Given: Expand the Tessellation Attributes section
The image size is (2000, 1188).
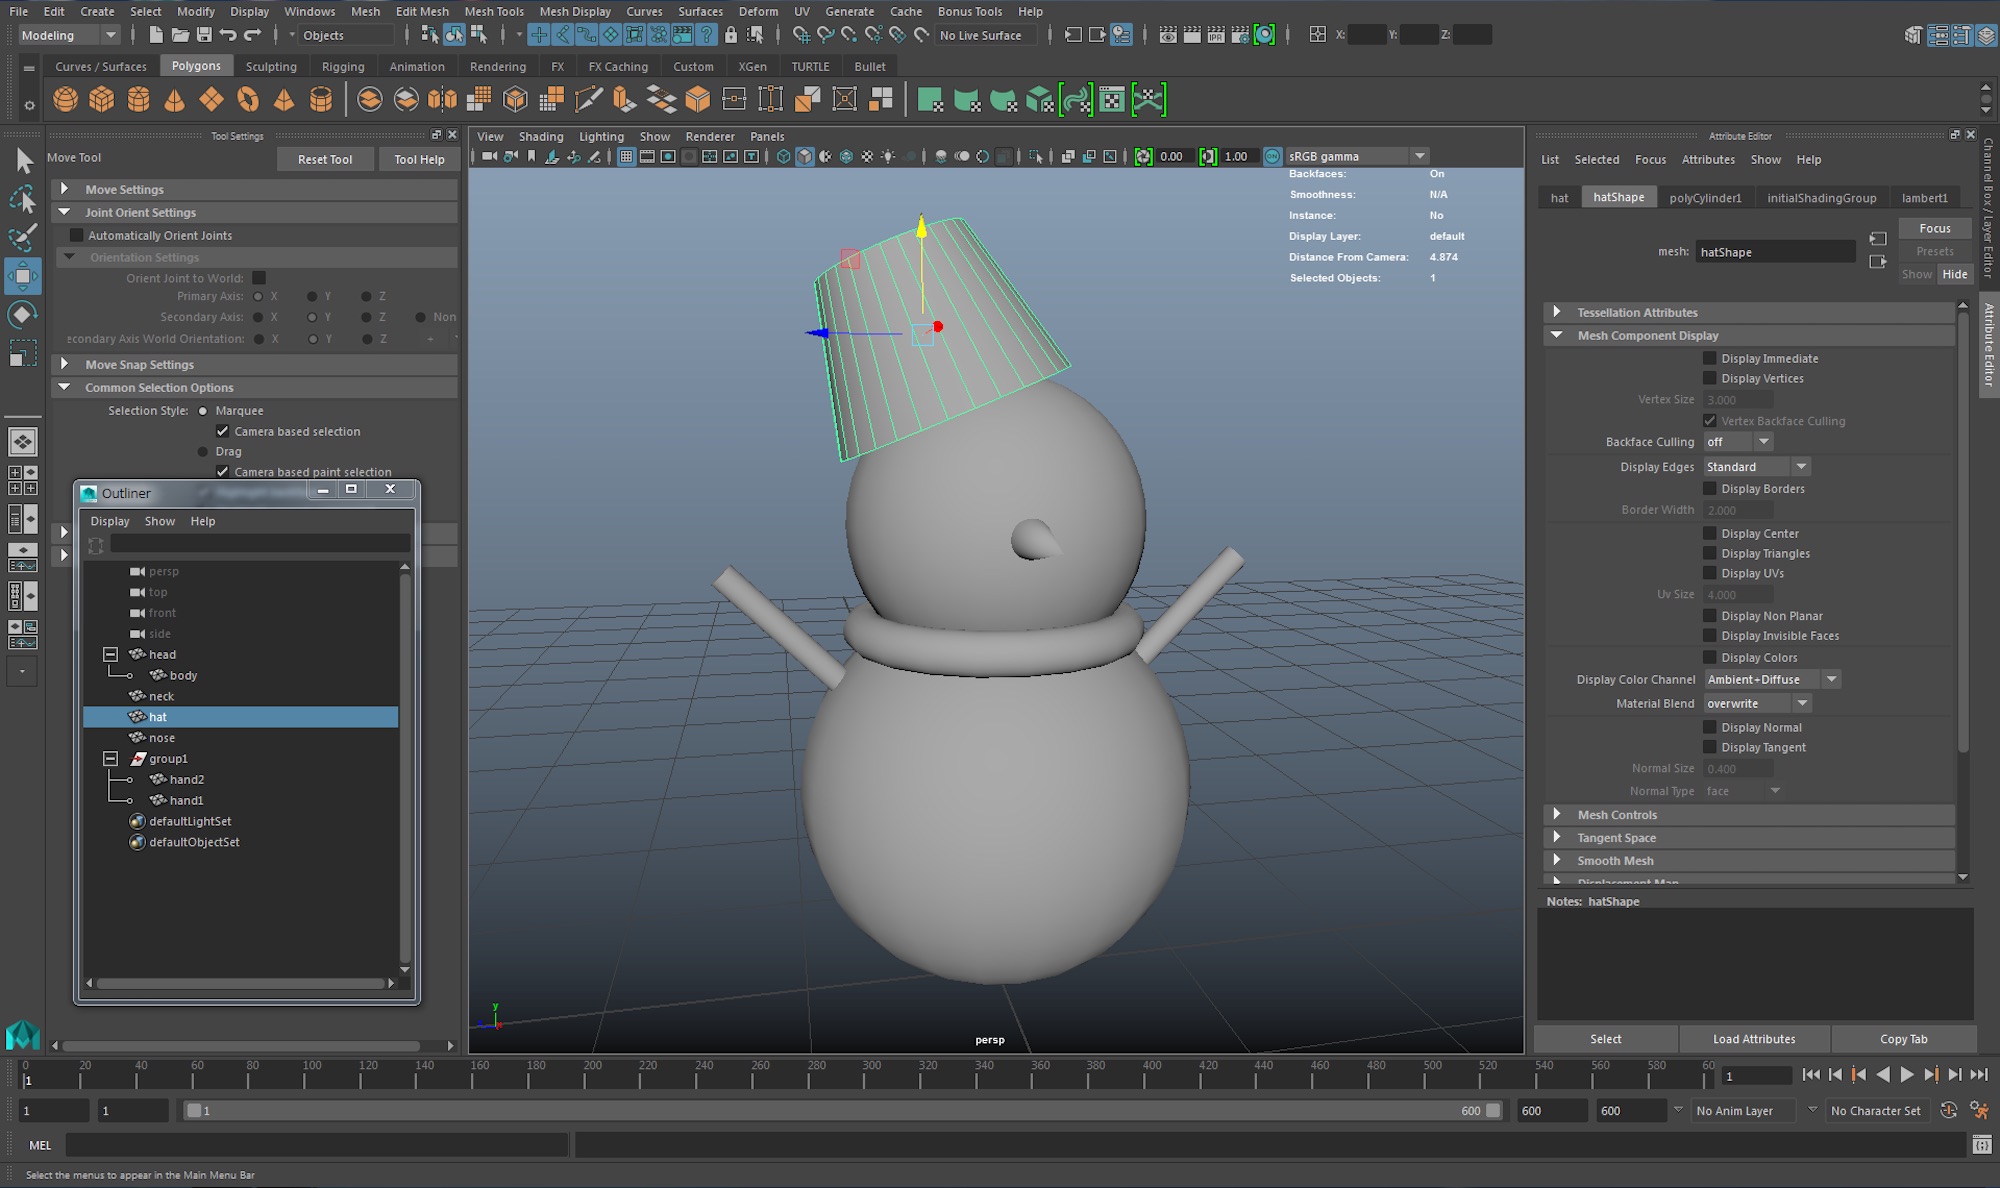Looking at the screenshot, I should click(1557, 311).
